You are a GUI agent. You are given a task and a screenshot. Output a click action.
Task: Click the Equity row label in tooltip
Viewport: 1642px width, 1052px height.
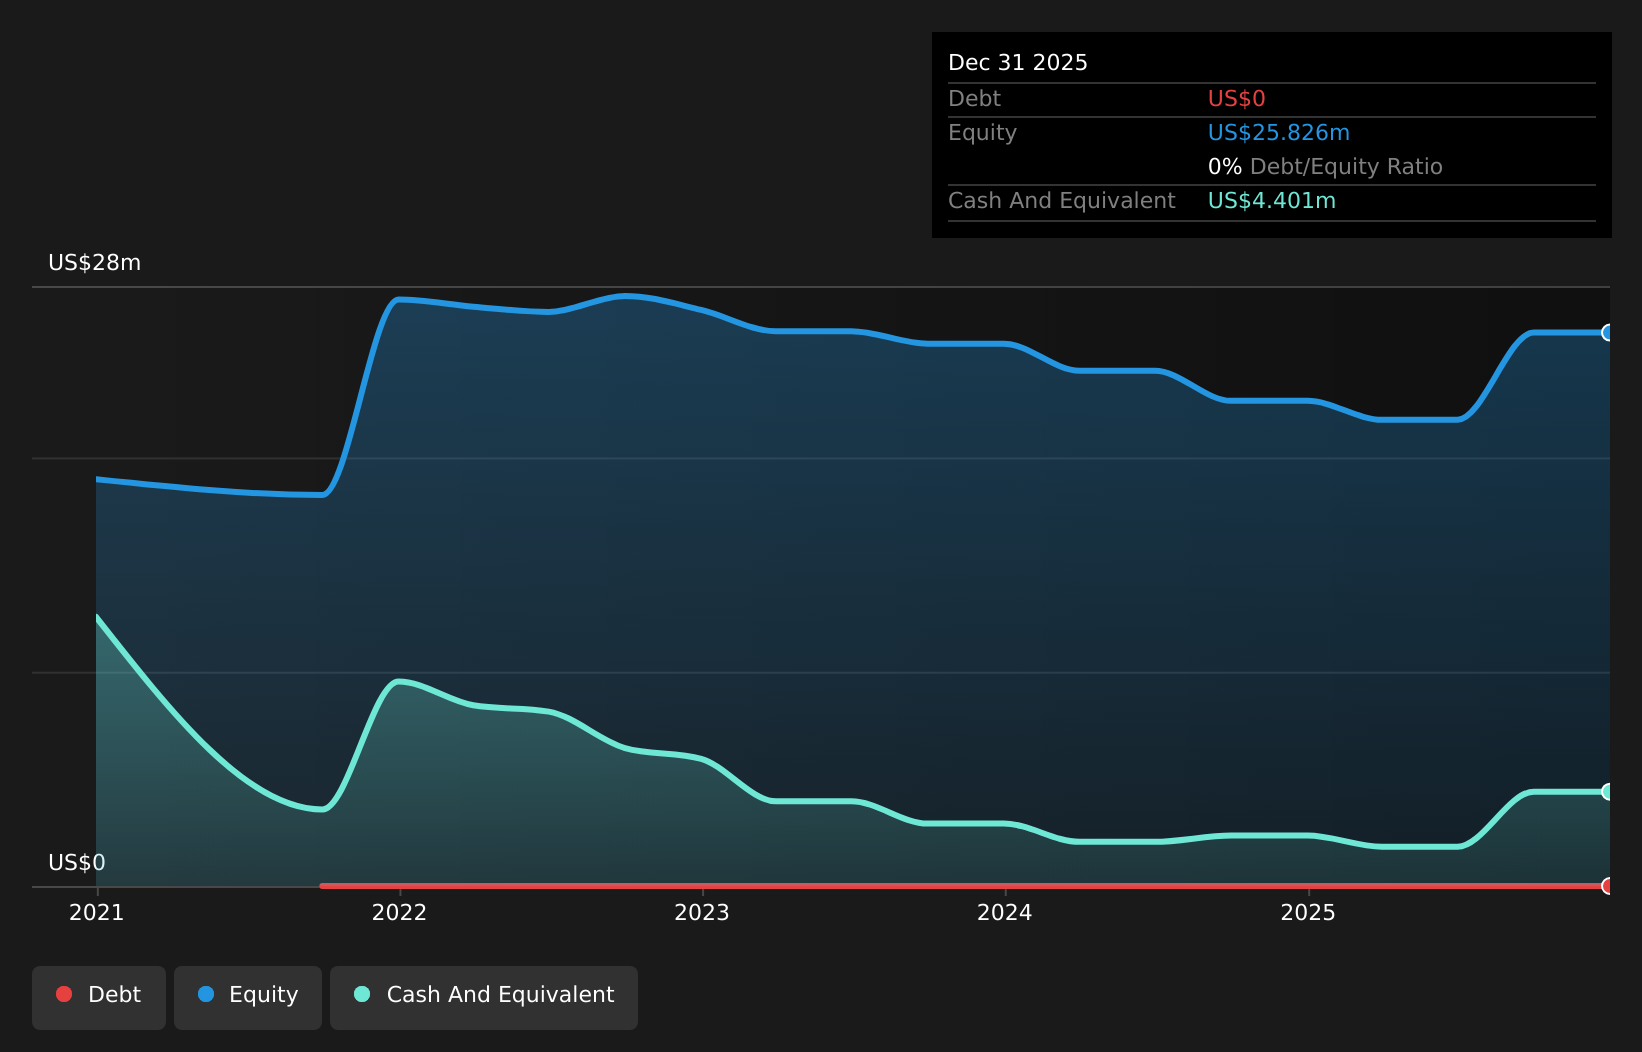982,133
